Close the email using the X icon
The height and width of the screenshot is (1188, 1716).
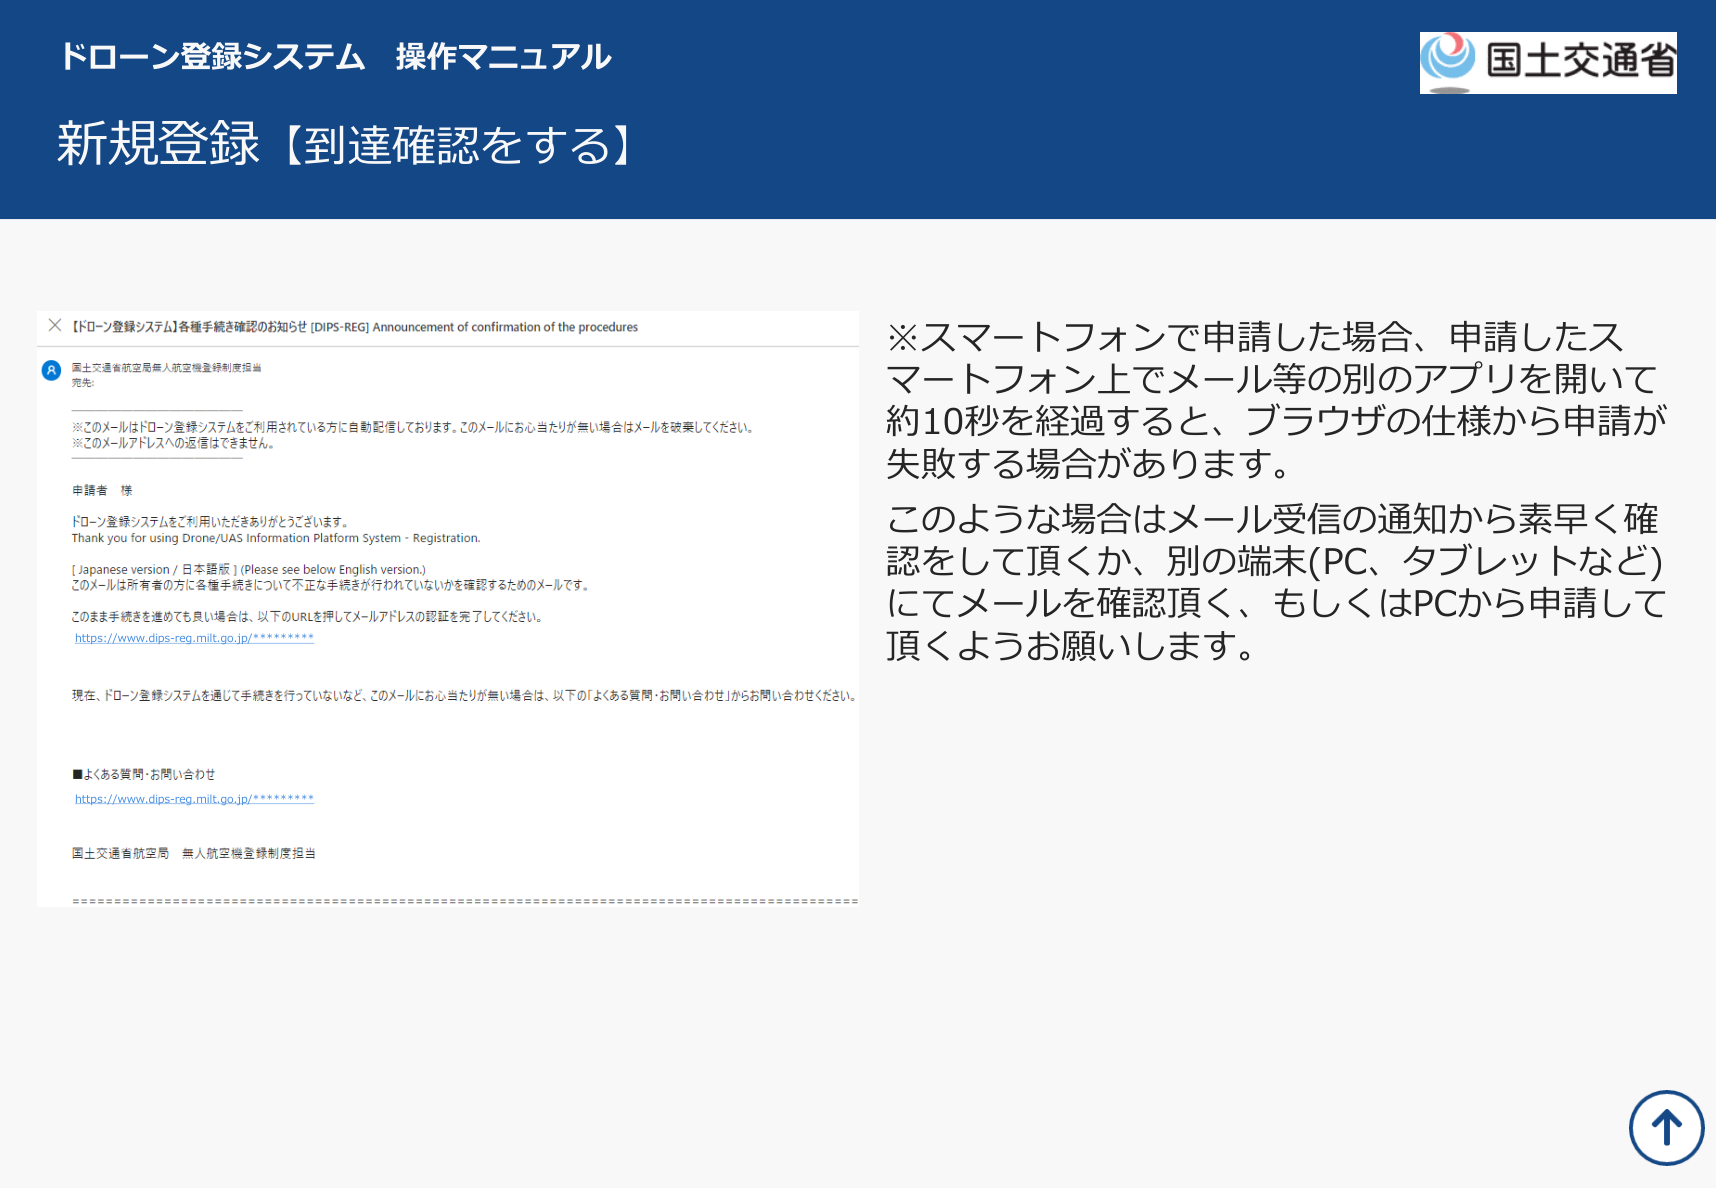pos(55,325)
